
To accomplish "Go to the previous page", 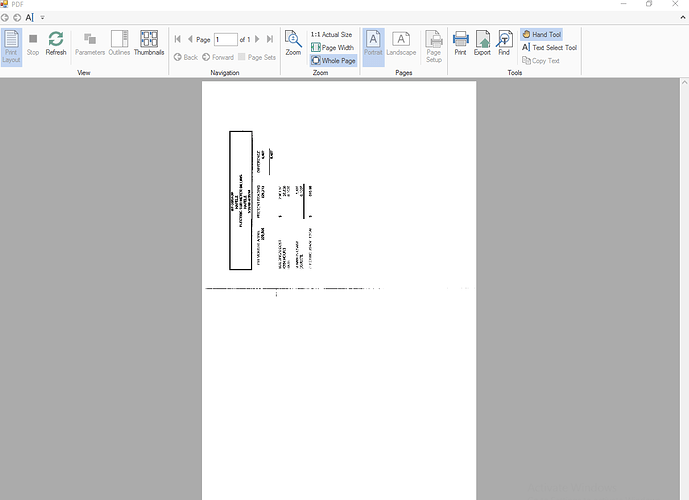I will pyautogui.click(x=190, y=39).
